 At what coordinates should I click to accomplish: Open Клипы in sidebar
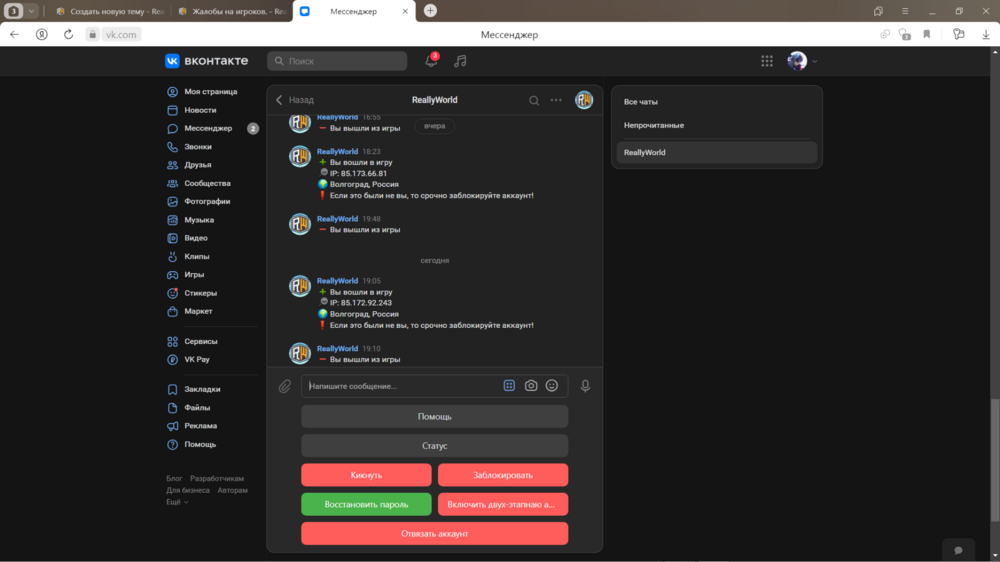pos(196,256)
